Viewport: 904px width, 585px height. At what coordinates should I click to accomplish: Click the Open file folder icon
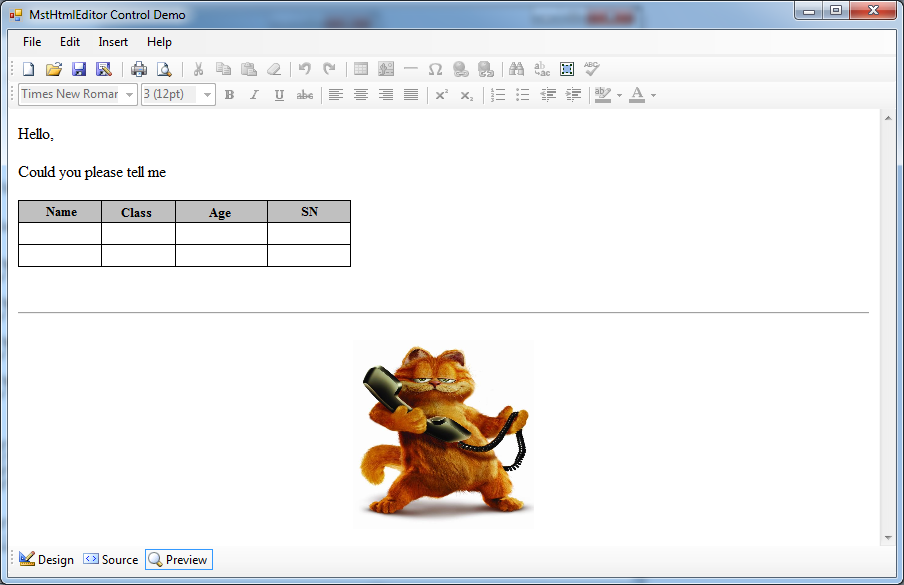click(54, 69)
